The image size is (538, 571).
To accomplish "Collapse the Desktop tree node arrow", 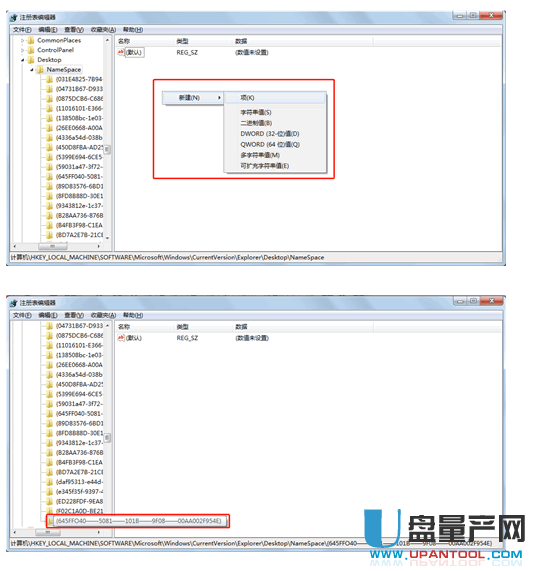I will point(23,60).
